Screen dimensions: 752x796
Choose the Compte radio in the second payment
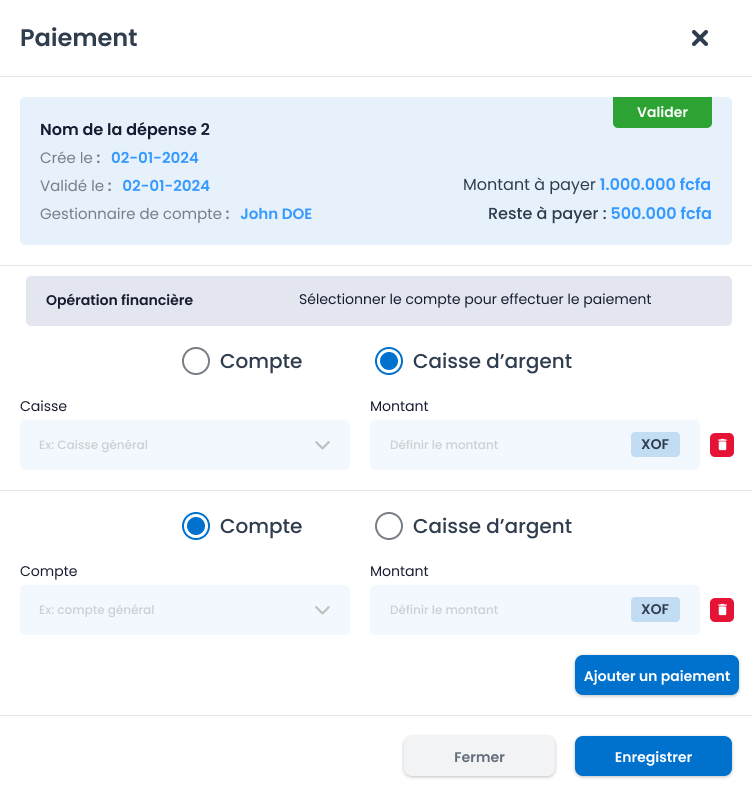[196, 526]
